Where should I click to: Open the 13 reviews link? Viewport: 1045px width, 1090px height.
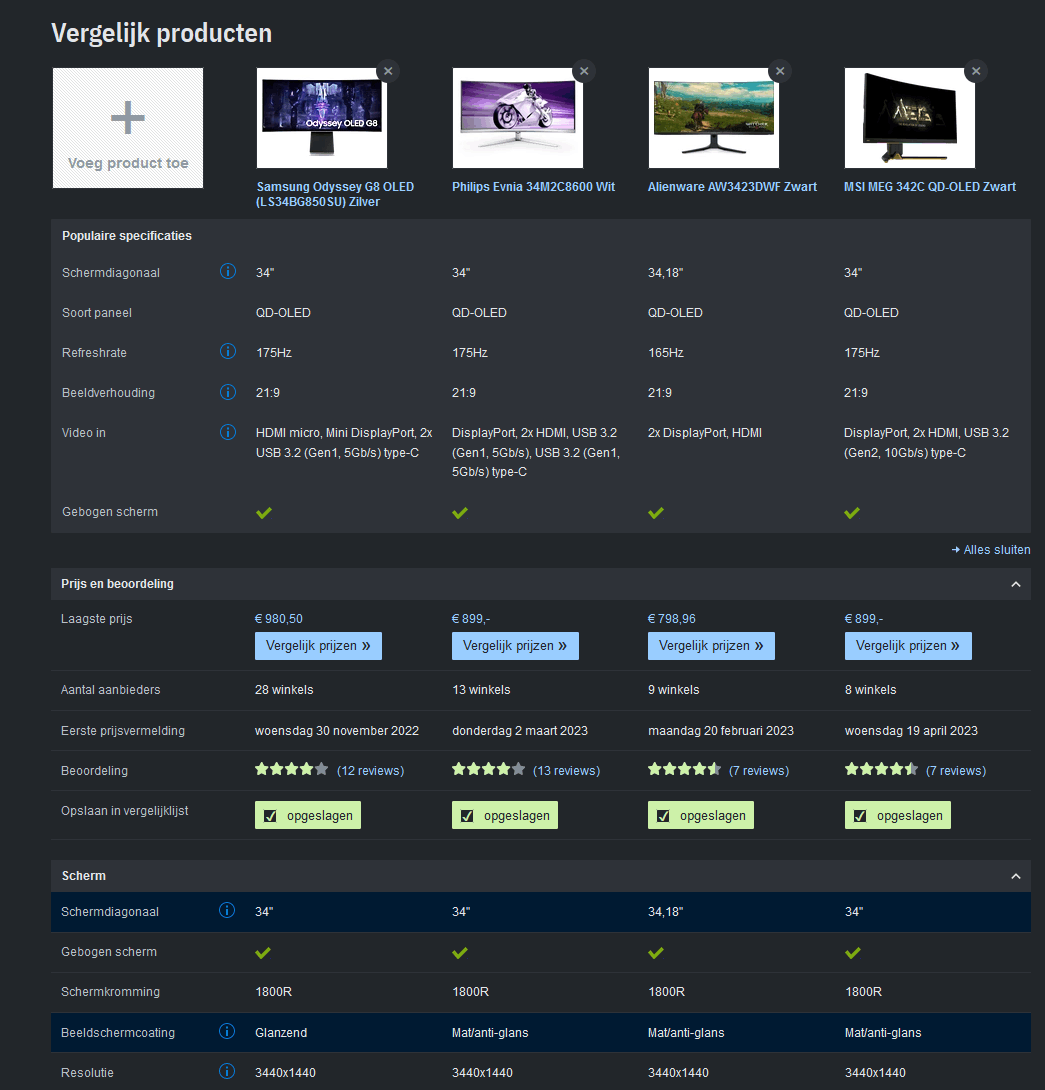click(x=567, y=770)
